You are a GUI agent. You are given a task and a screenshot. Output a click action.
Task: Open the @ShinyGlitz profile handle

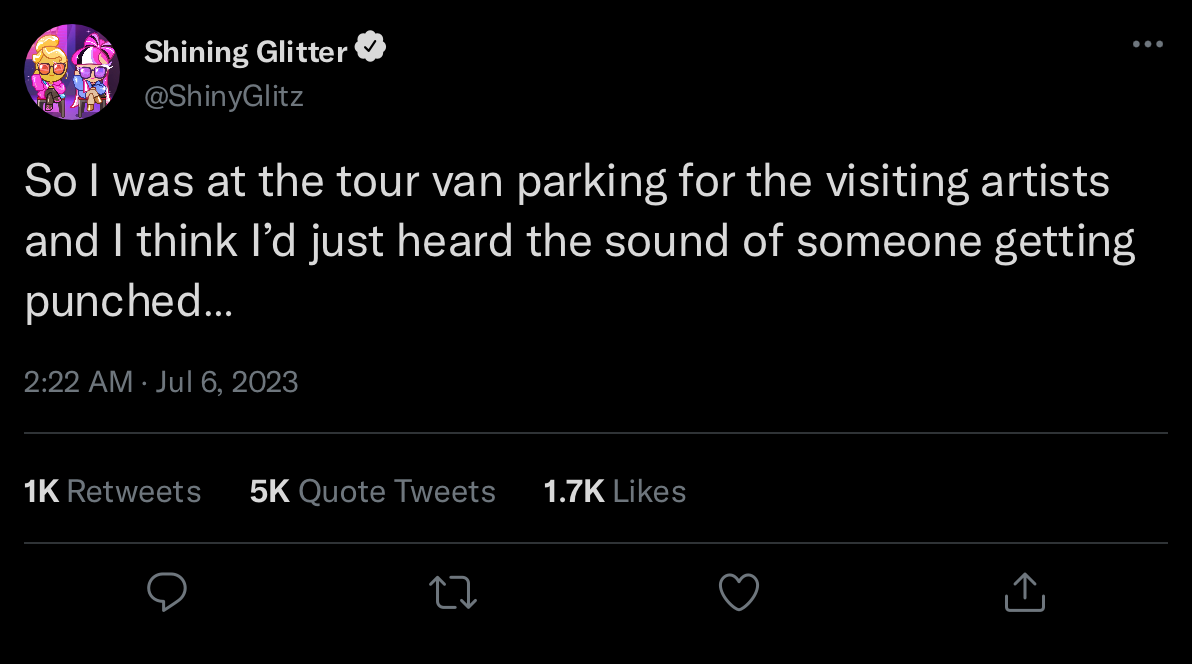(x=224, y=96)
